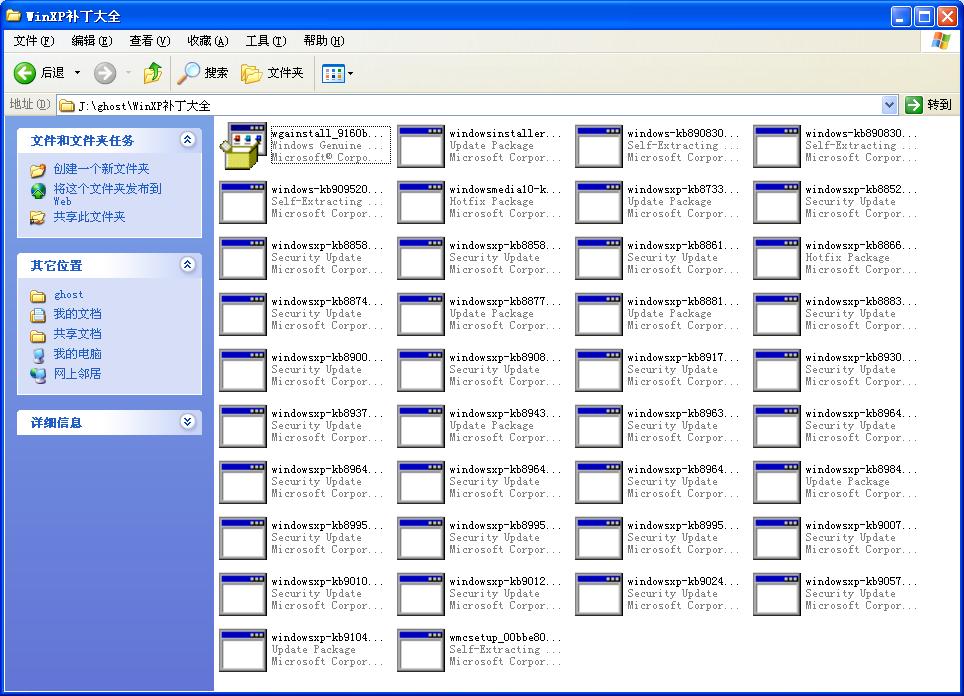The width and height of the screenshot is (964, 696).
Task: Select the windowsinstaller file icon
Action: click(421, 146)
